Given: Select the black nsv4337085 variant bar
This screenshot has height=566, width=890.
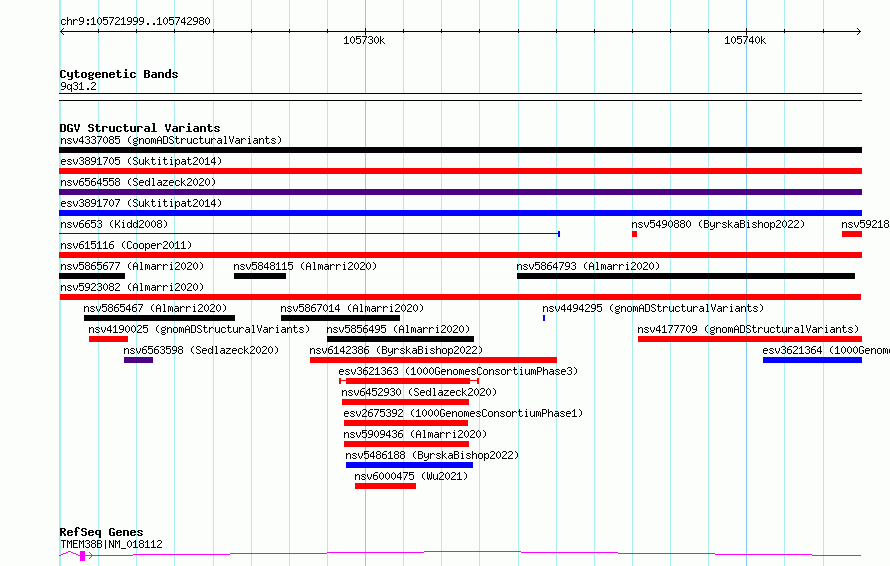Looking at the screenshot, I should tap(460, 150).
